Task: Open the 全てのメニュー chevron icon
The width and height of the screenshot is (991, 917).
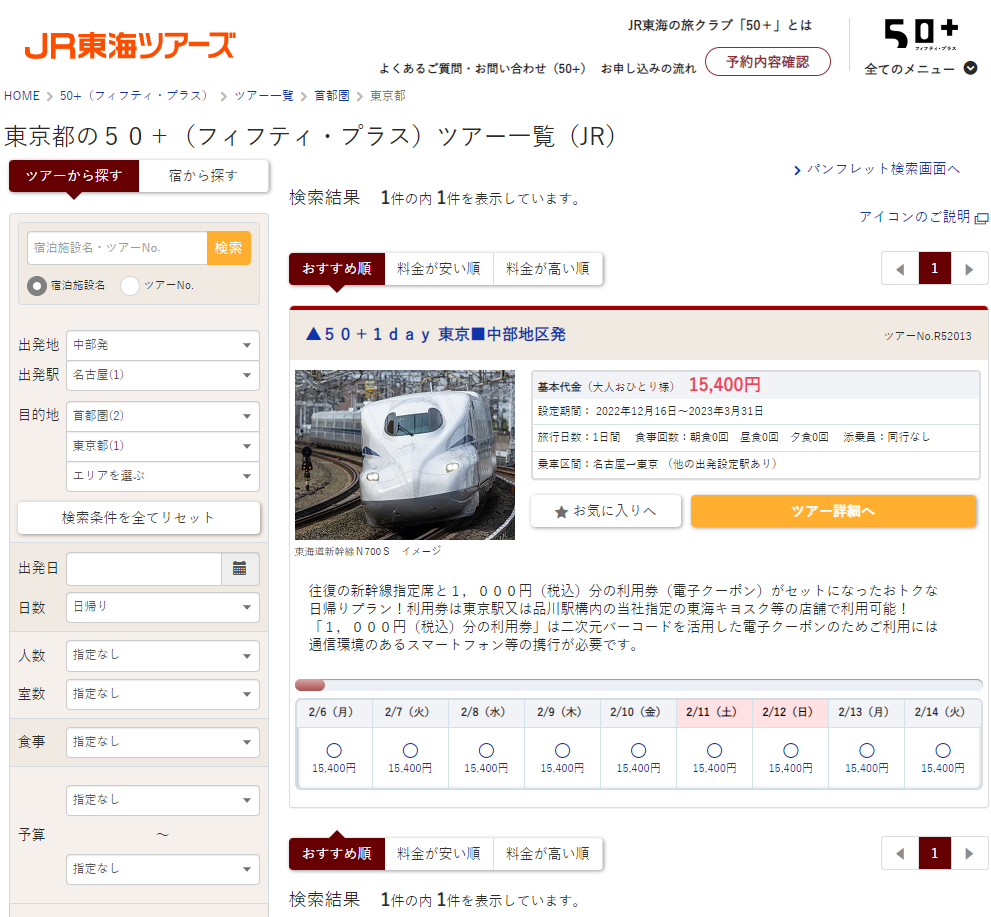Action: point(970,68)
